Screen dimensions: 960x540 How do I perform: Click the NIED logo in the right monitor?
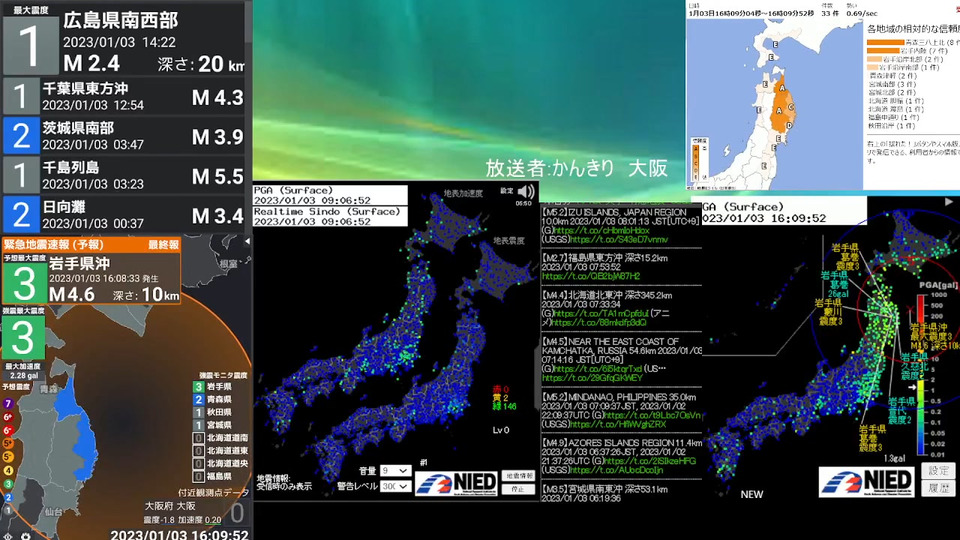click(x=866, y=481)
